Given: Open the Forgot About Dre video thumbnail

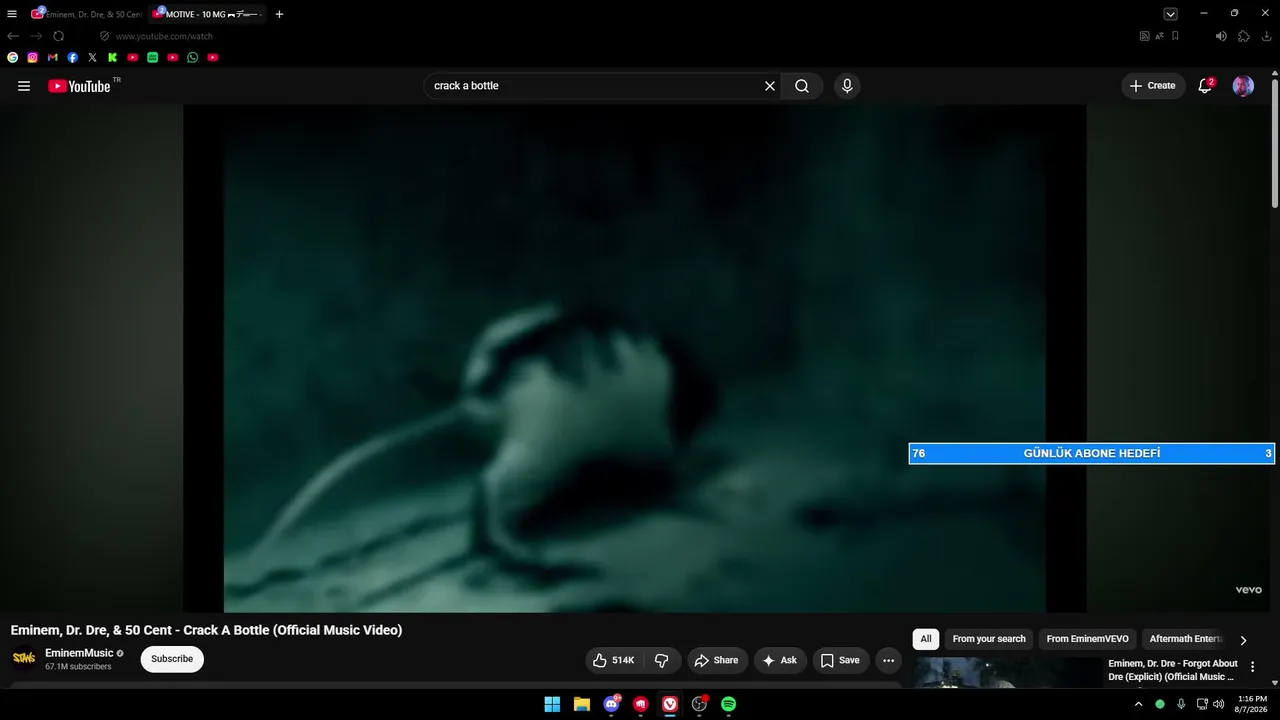Looking at the screenshot, I should click(x=1007, y=672).
